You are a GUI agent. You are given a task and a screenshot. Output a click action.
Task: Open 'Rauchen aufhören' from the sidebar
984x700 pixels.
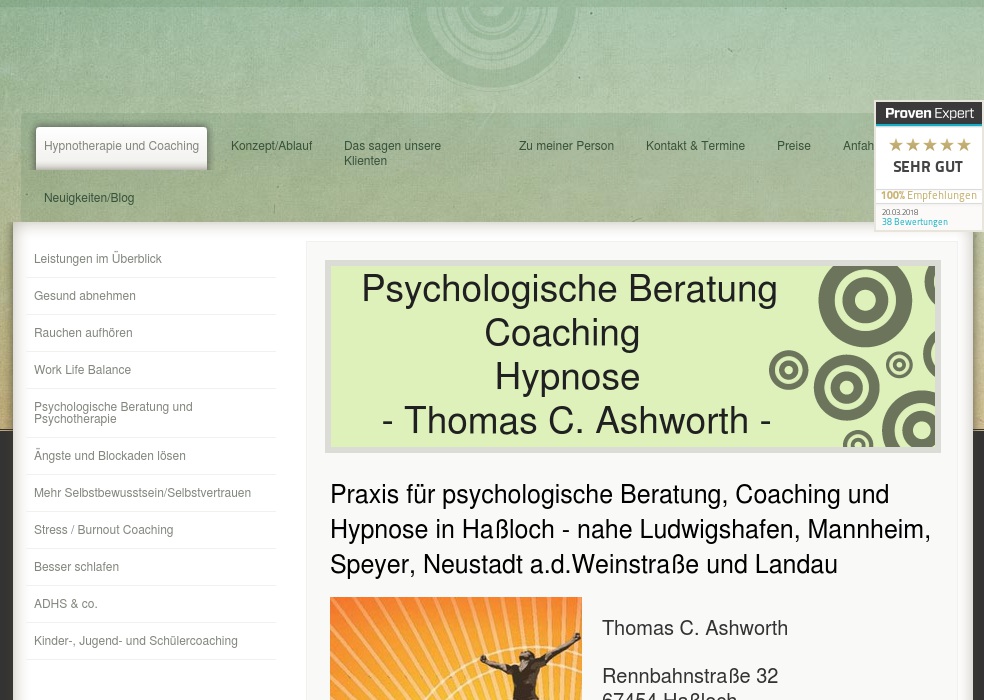tap(83, 333)
